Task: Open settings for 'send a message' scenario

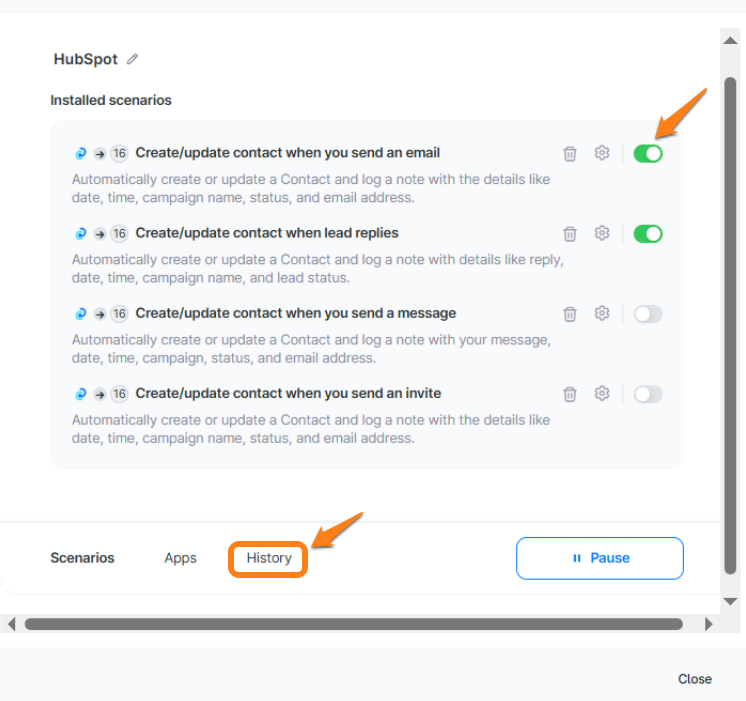Action: coord(602,314)
